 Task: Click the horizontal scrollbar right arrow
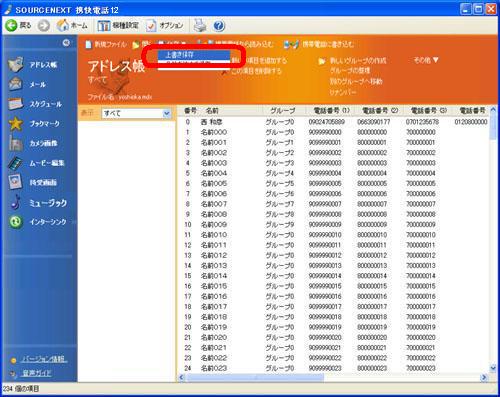click(x=484, y=377)
